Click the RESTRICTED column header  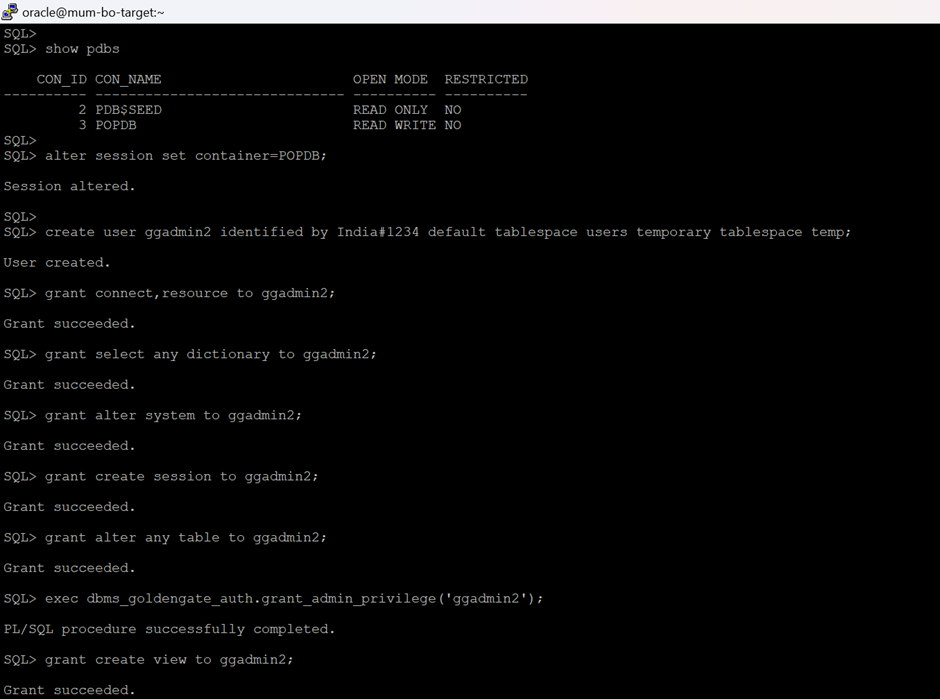pos(486,79)
